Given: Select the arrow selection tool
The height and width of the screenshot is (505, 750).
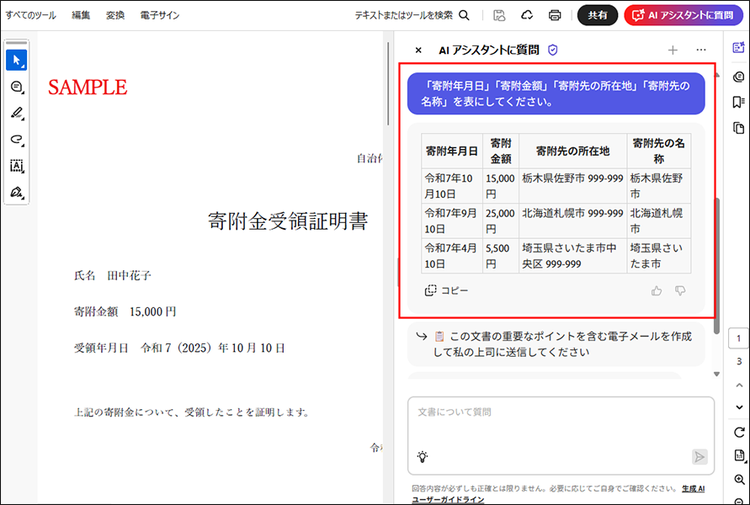Looking at the screenshot, I should (16, 61).
